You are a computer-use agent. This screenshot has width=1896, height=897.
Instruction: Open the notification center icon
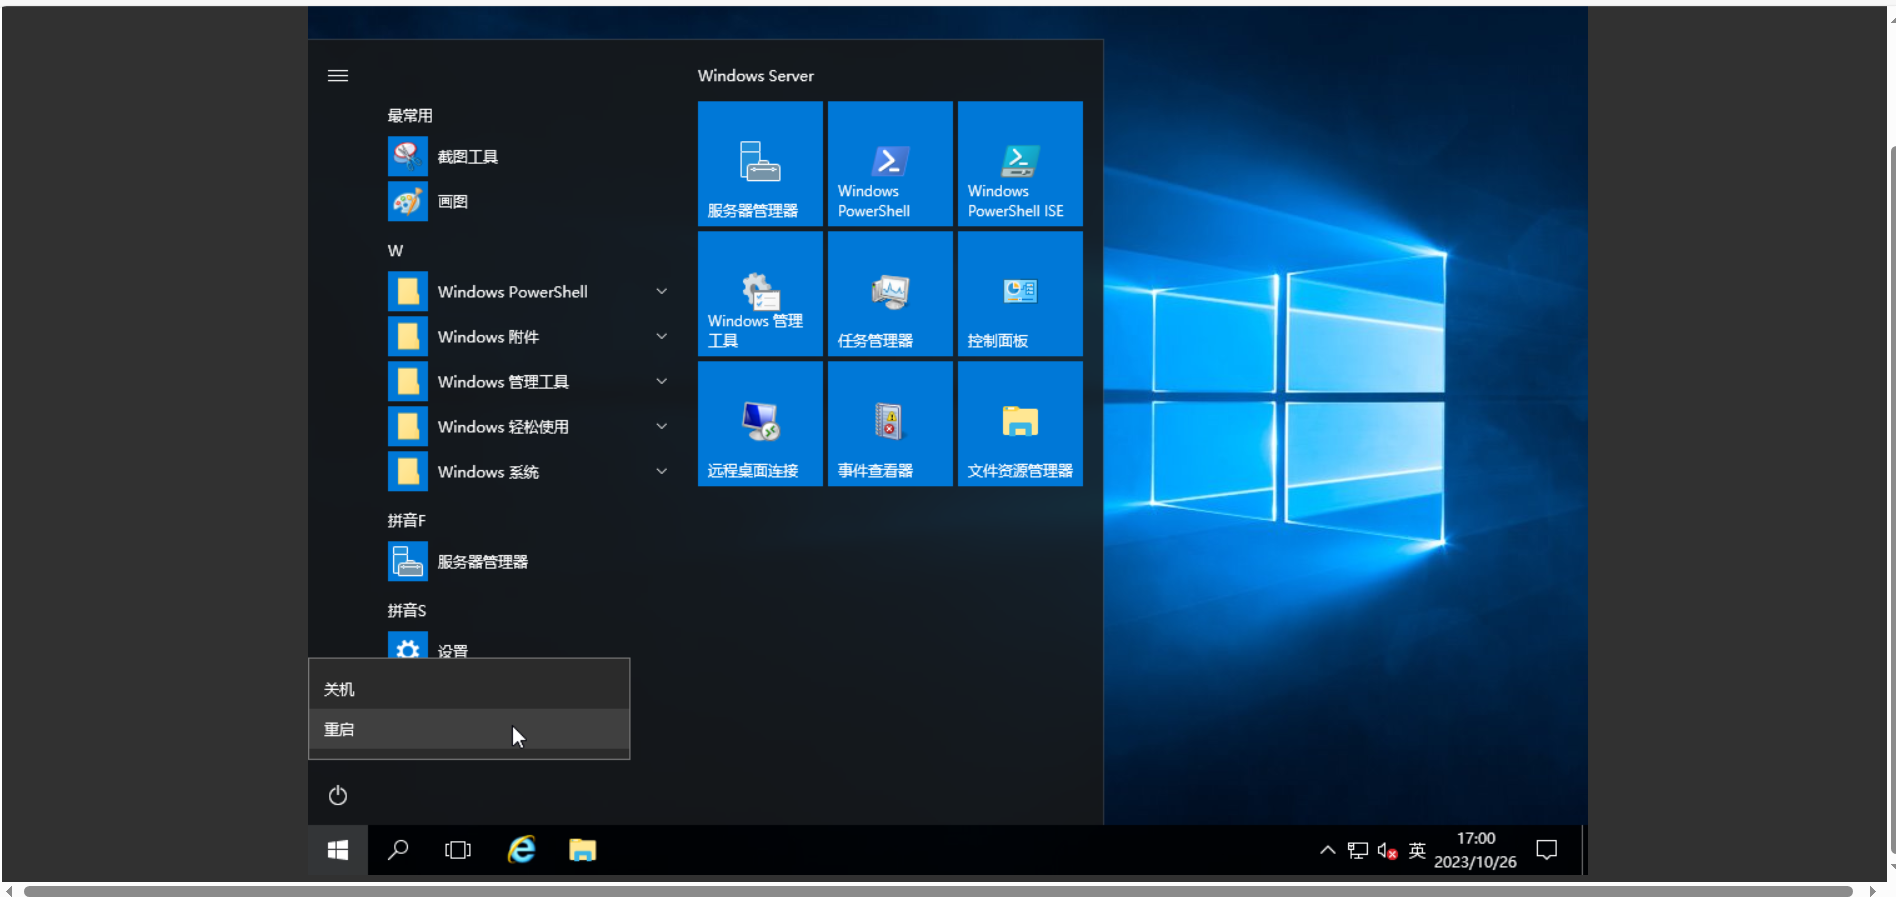(1547, 850)
